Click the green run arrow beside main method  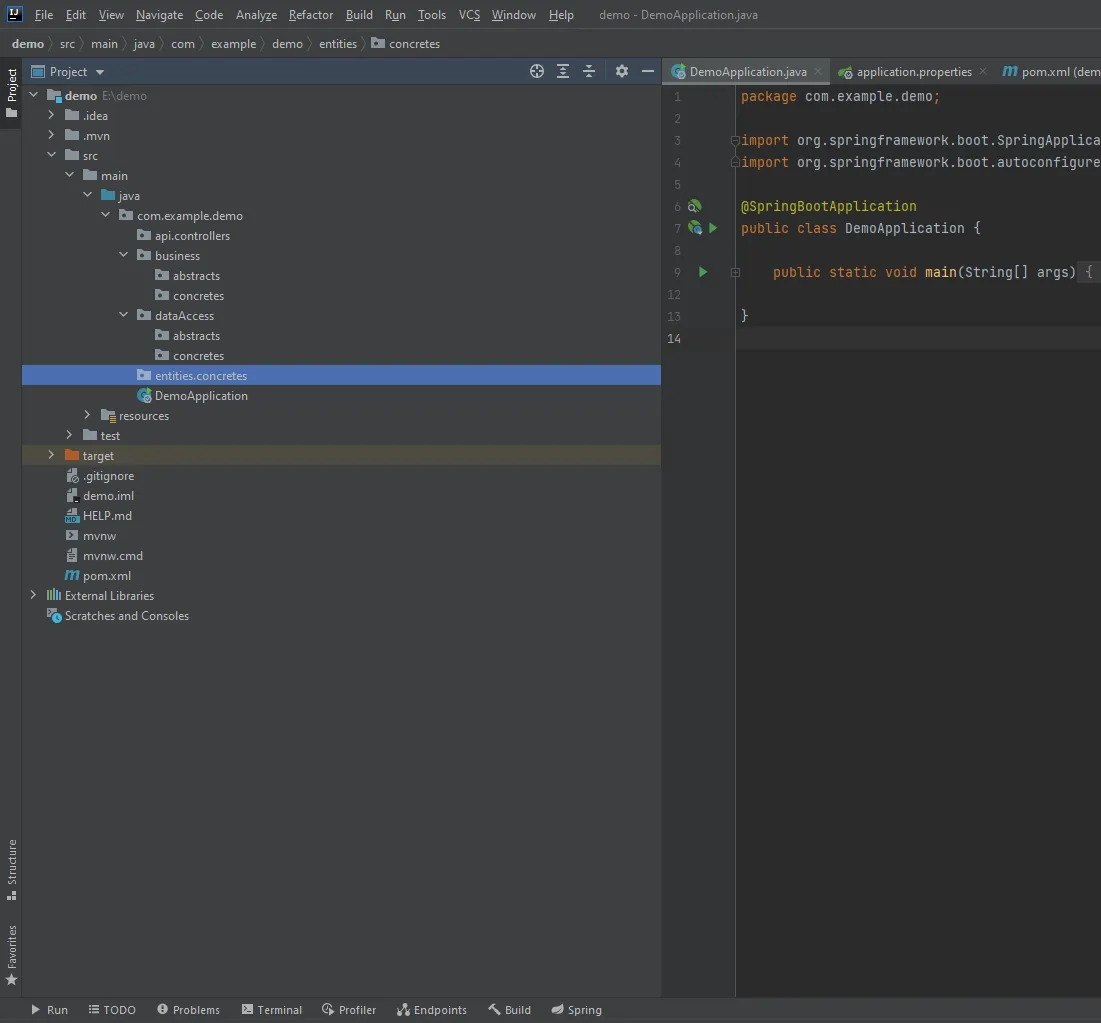click(703, 272)
